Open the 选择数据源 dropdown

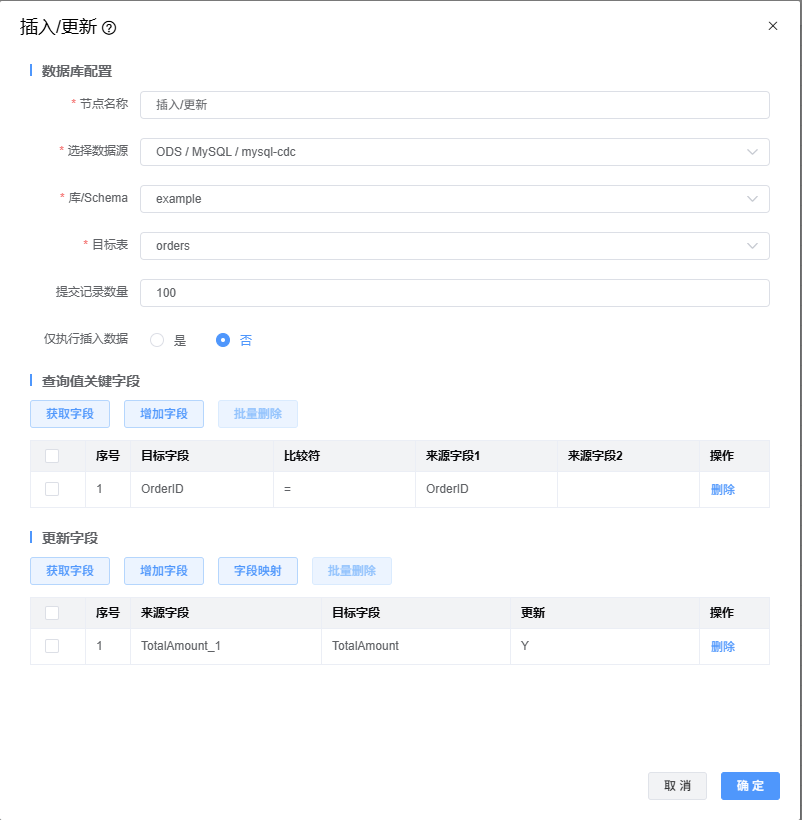455,152
